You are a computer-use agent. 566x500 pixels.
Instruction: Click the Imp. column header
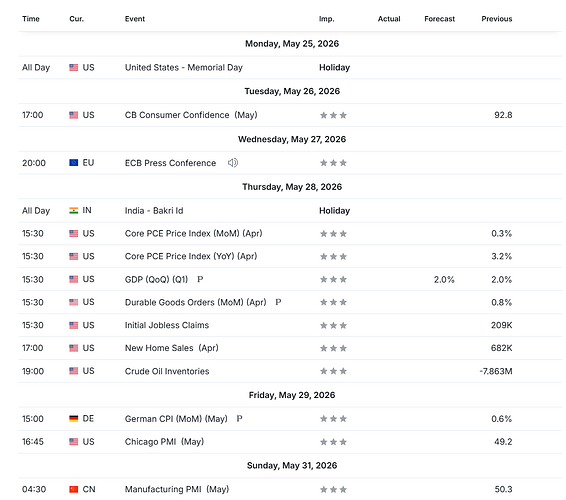click(327, 19)
